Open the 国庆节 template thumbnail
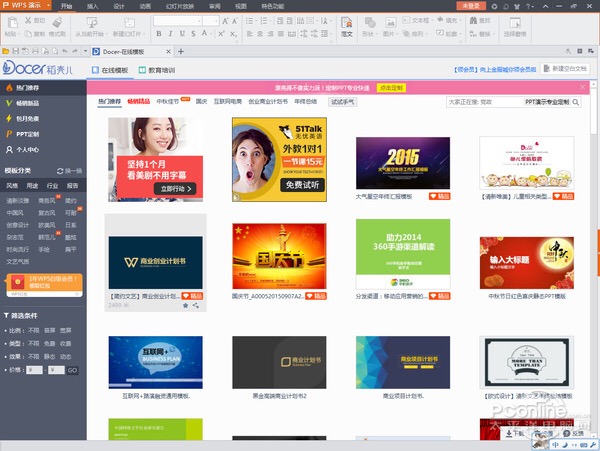This screenshot has height=451, width=600. [279, 256]
